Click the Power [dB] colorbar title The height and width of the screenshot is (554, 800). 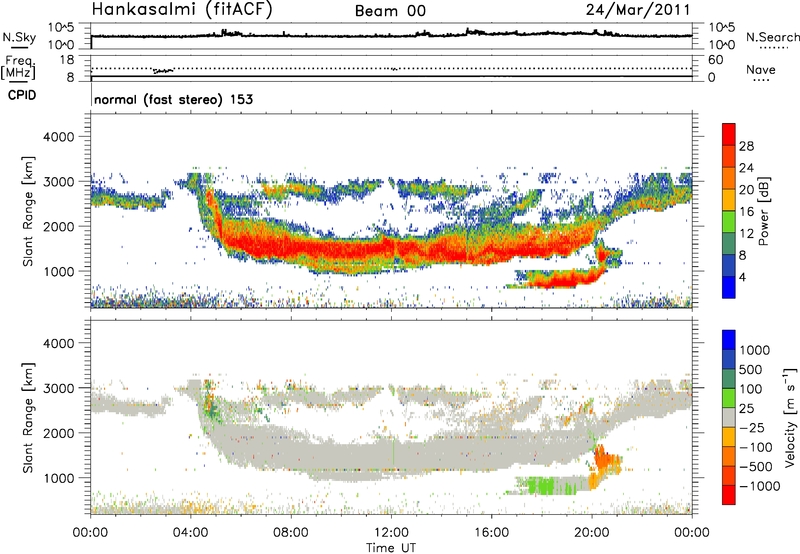[763, 211]
